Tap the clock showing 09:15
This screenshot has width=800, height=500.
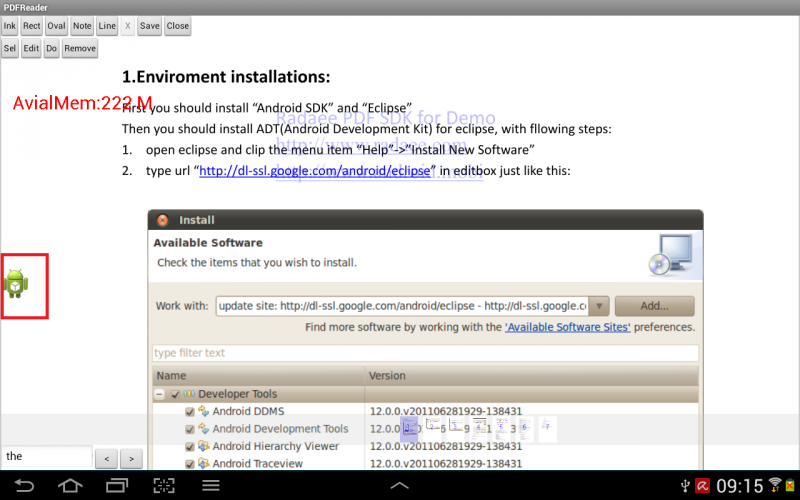(739, 486)
